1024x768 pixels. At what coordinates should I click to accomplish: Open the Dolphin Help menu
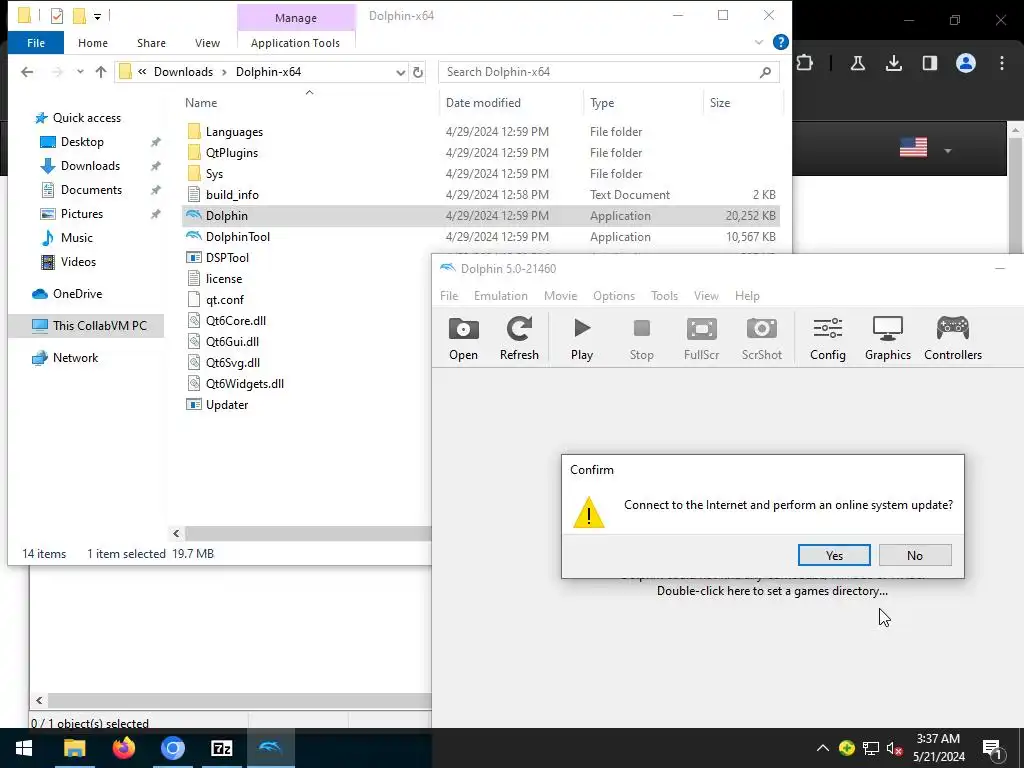747,296
